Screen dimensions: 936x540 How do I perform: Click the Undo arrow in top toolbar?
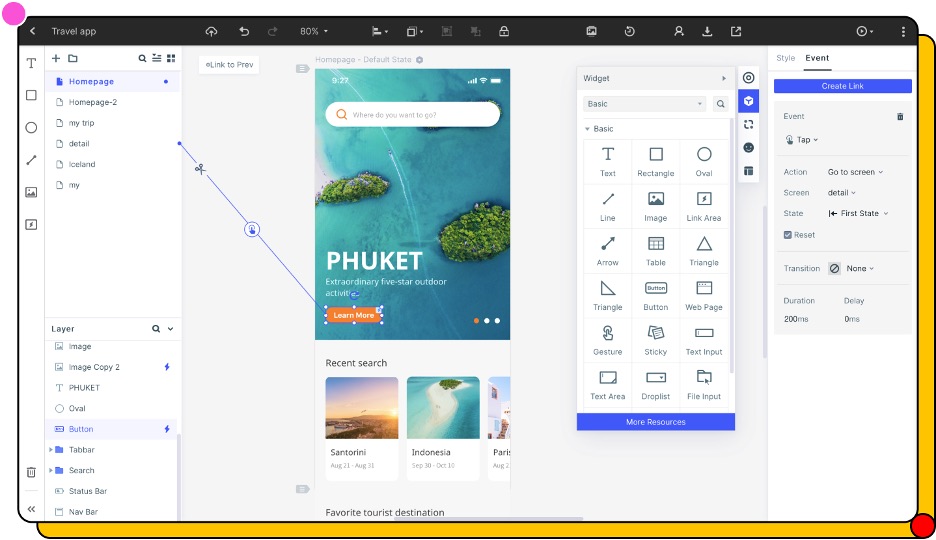point(244,32)
